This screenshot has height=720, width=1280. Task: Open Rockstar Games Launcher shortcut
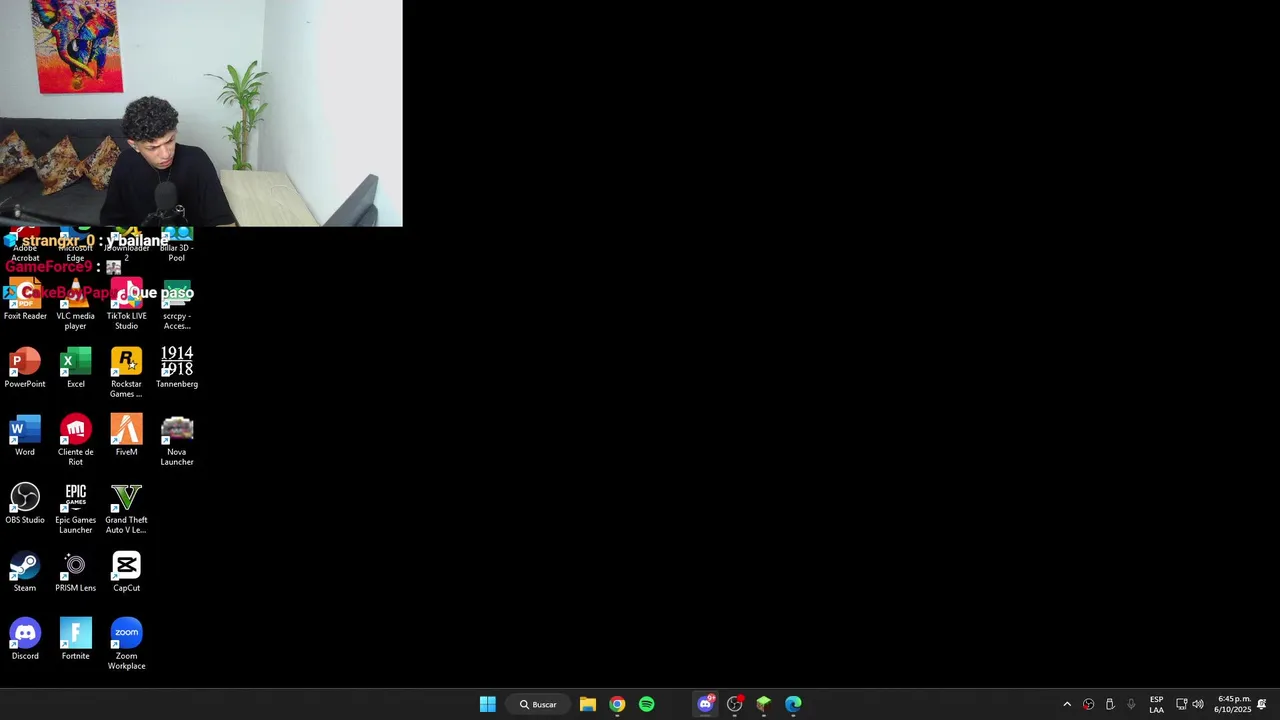(126, 373)
